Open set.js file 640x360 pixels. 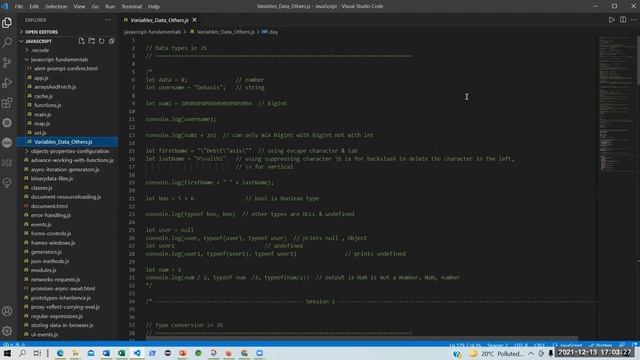click(x=40, y=133)
